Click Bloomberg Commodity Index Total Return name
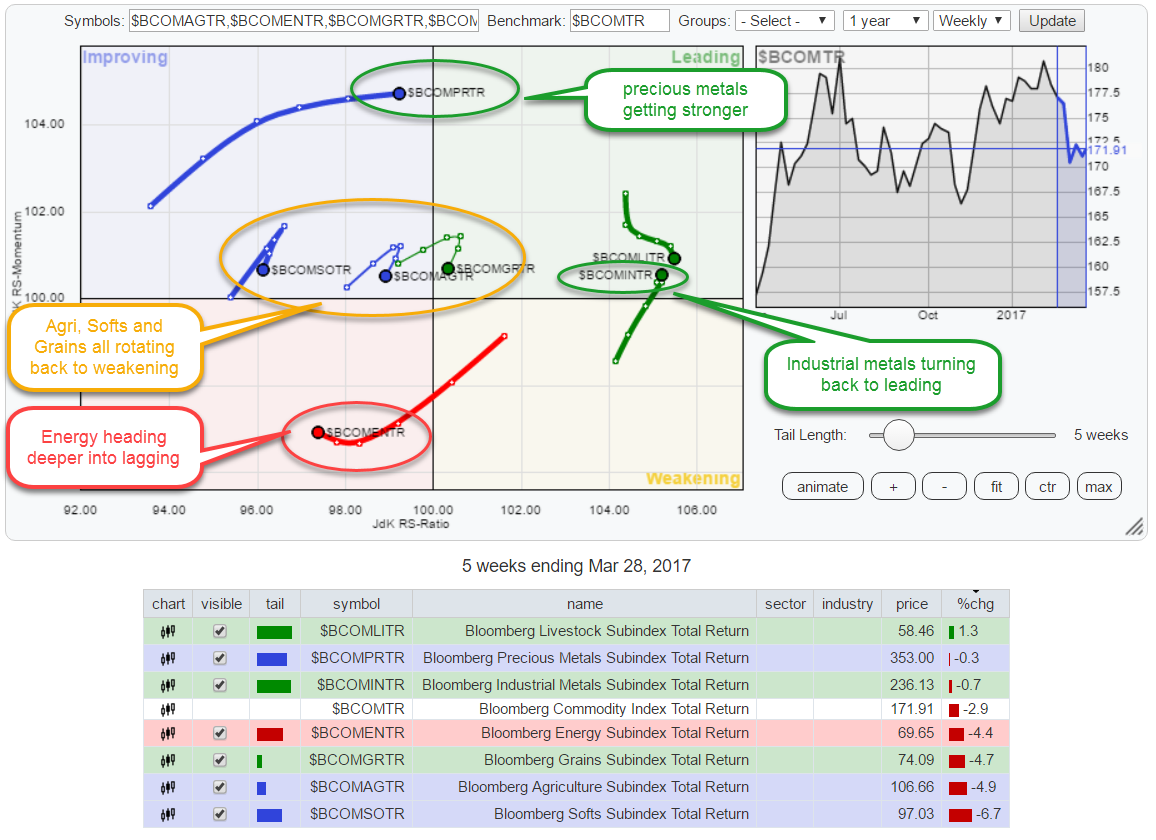 tap(613, 709)
